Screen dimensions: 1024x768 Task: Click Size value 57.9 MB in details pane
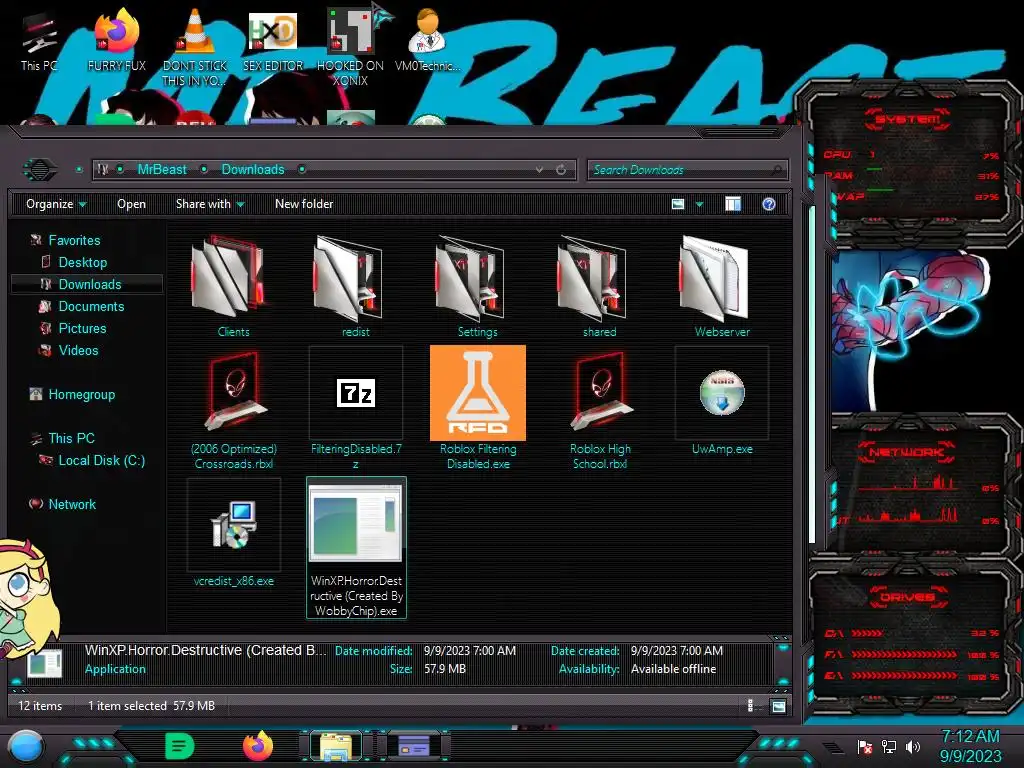coord(445,669)
